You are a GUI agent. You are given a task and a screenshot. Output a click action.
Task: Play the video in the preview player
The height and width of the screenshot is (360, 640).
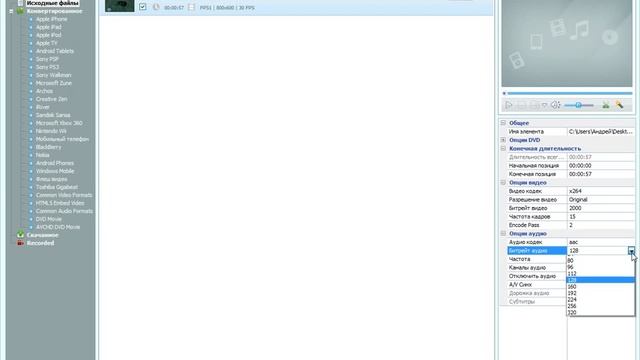click(509, 105)
